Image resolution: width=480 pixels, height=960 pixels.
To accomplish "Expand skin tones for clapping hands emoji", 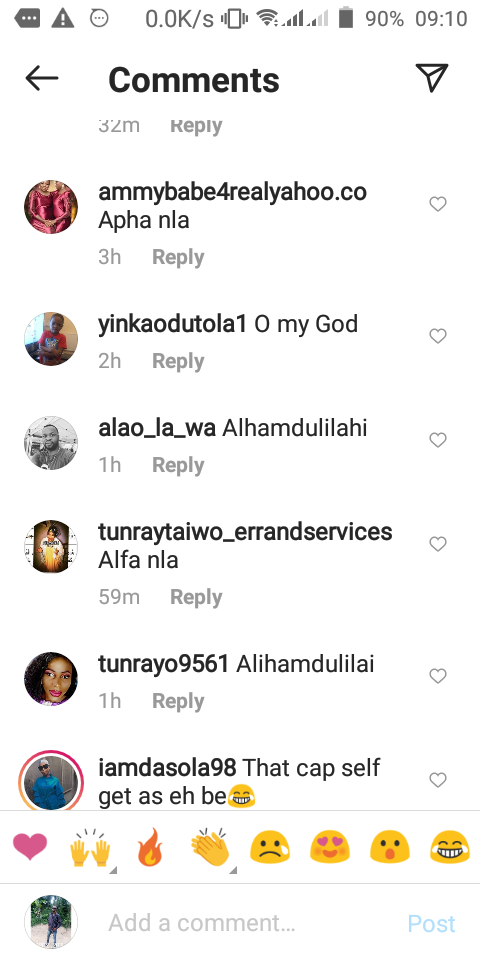I will point(233,870).
